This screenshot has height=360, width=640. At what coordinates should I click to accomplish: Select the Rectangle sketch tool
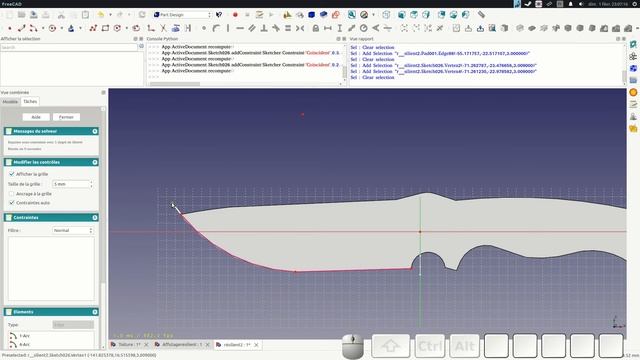pyautogui.click(x=105, y=28)
